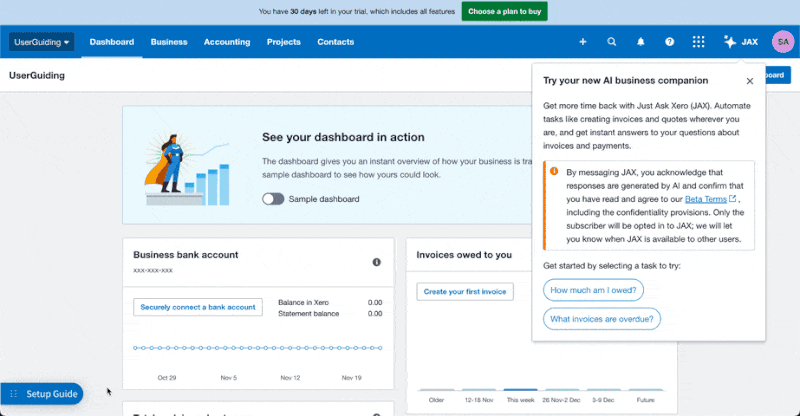Viewport: 800px width, 416px height.
Task: Click the plus quick-add icon
Action: [583, 42]
